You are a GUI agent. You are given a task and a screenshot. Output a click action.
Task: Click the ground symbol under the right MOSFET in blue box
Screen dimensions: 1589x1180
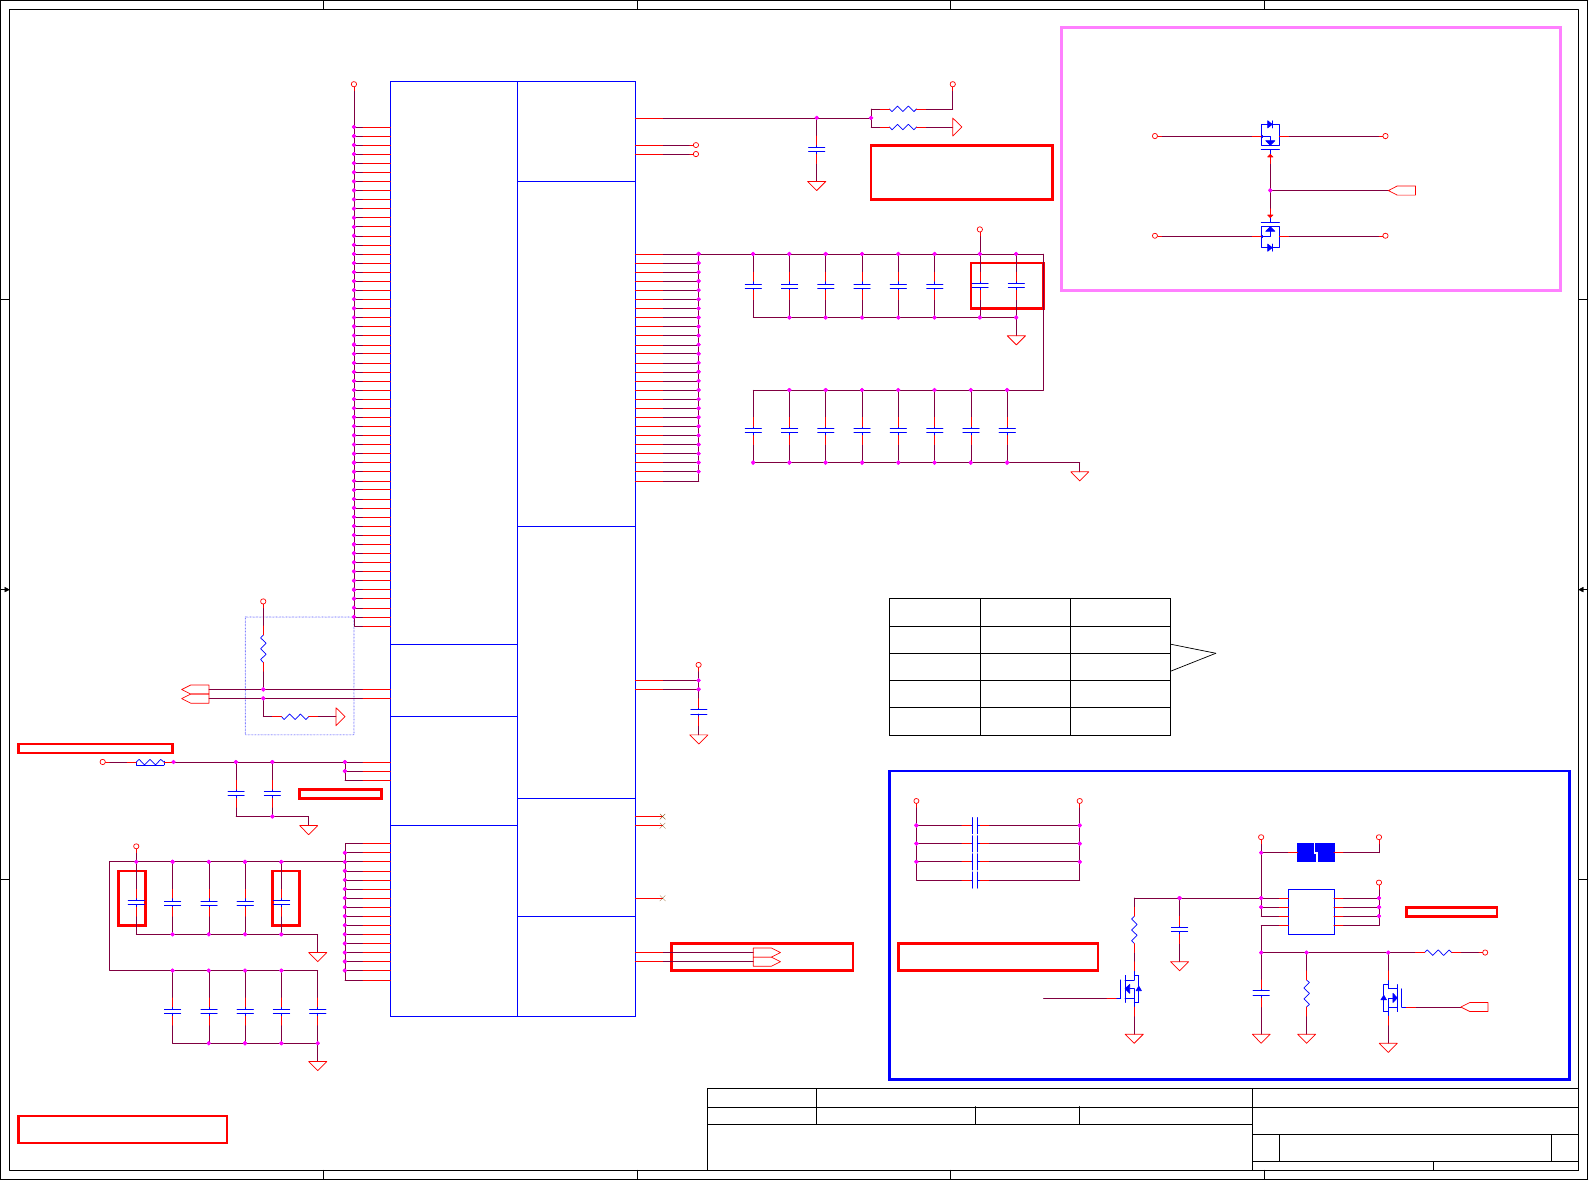coord(1388,1047)
